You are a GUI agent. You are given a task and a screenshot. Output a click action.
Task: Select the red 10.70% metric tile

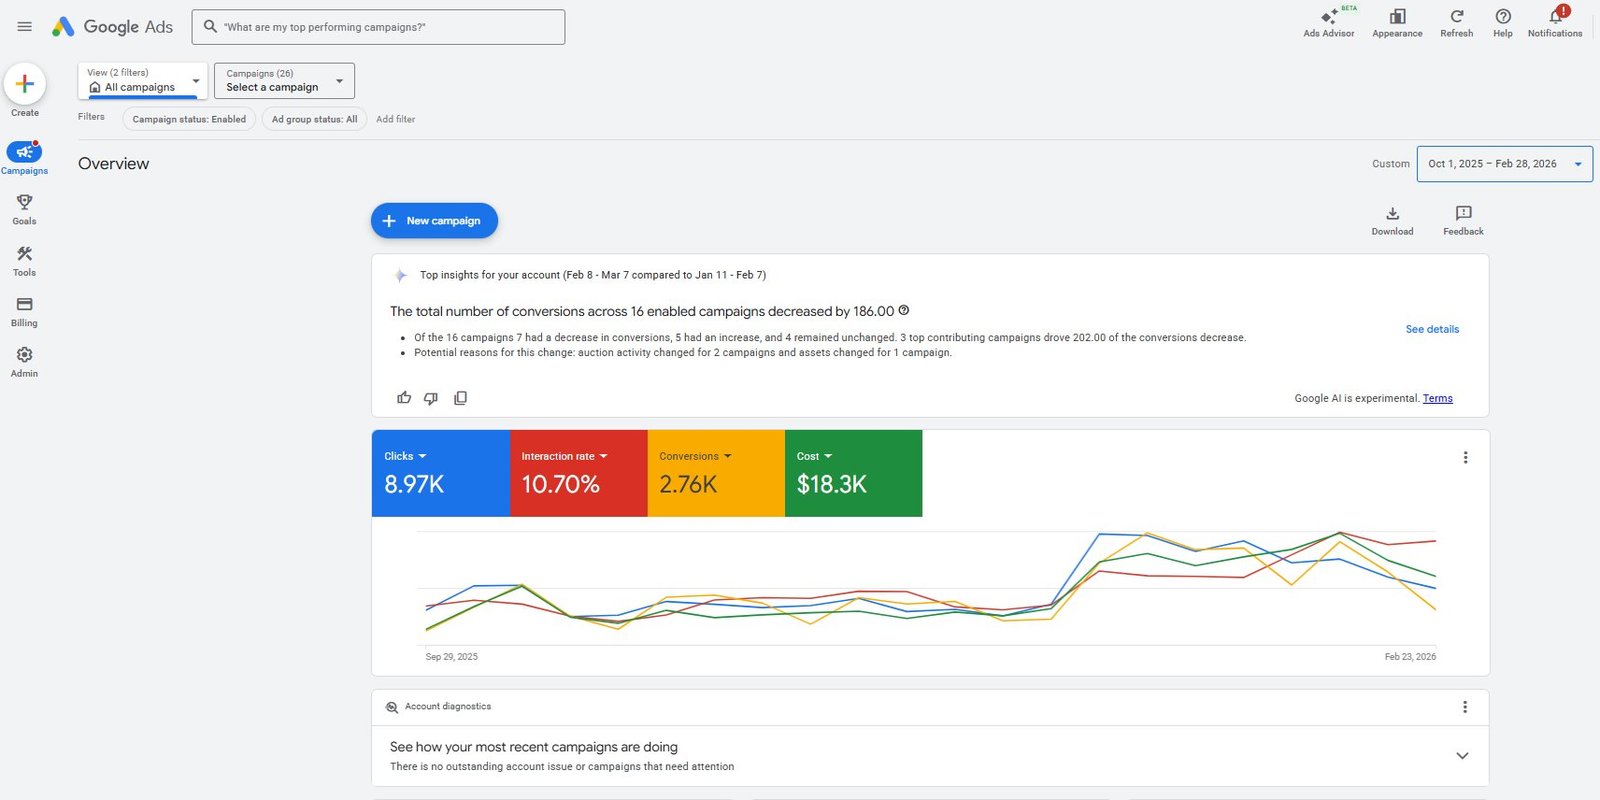[x=579, y=473]
